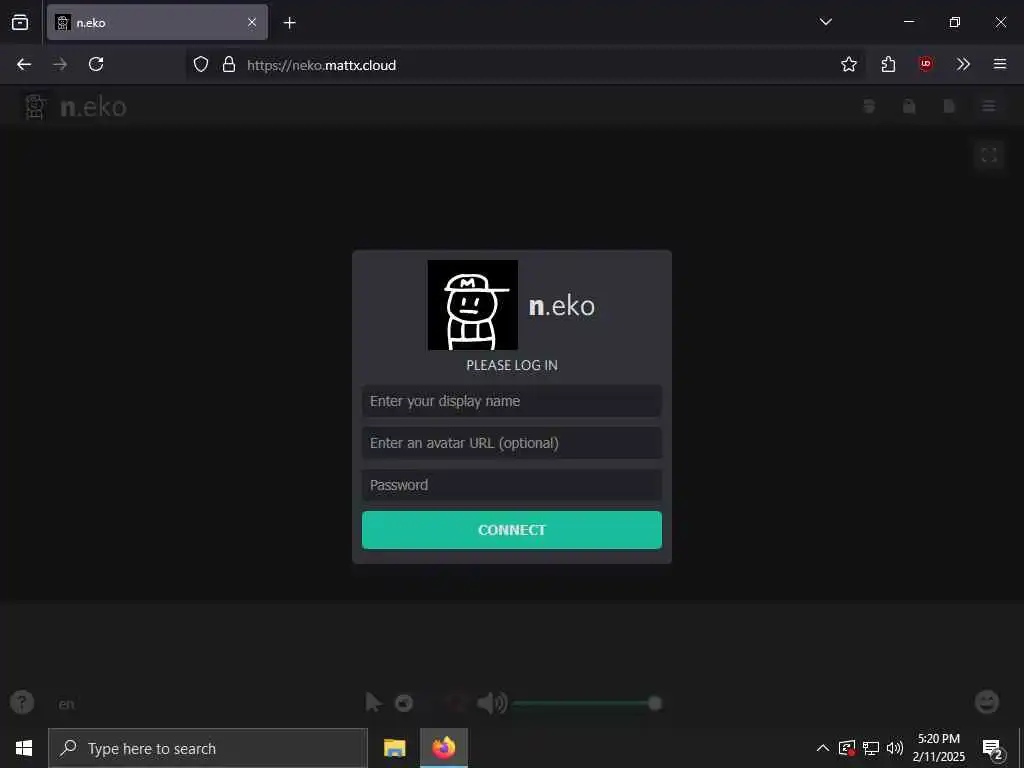The height and width of the screenshot is (768, 1024).
Task: Bookmark this page with the star
Action: tap(849, 64)
